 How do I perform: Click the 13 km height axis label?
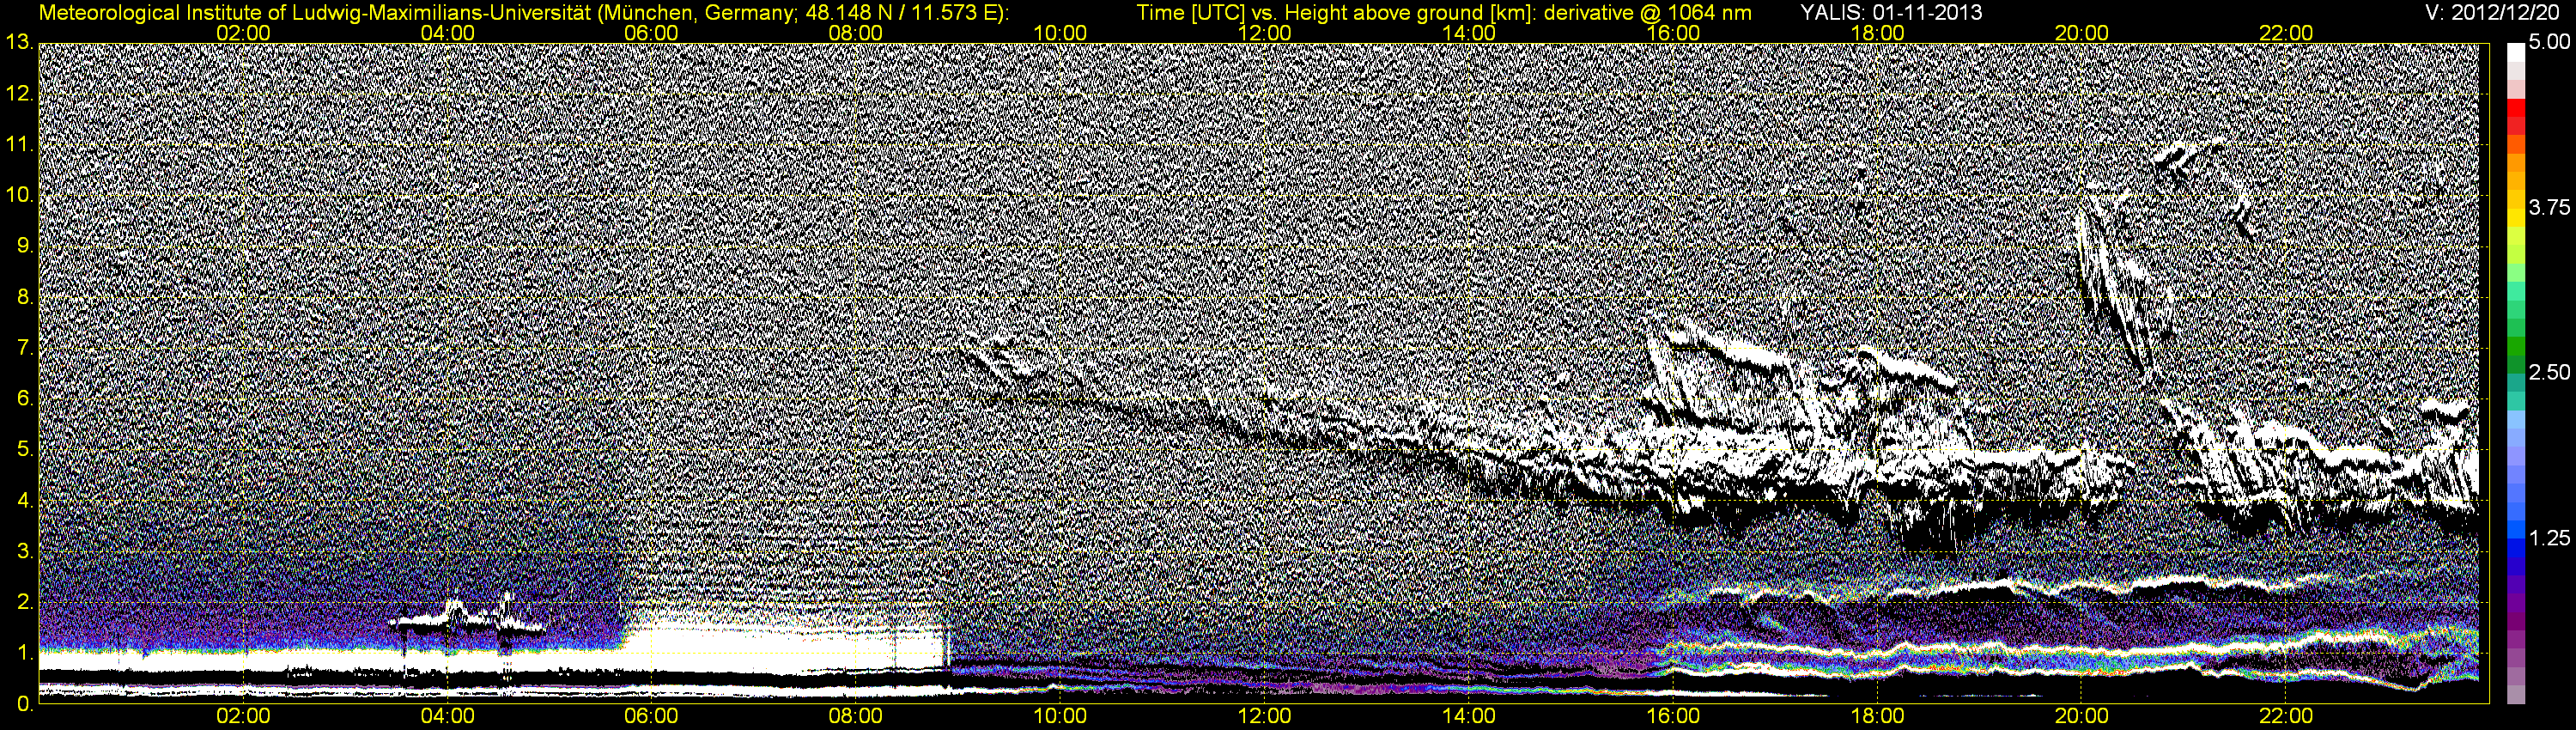[19, 43]
